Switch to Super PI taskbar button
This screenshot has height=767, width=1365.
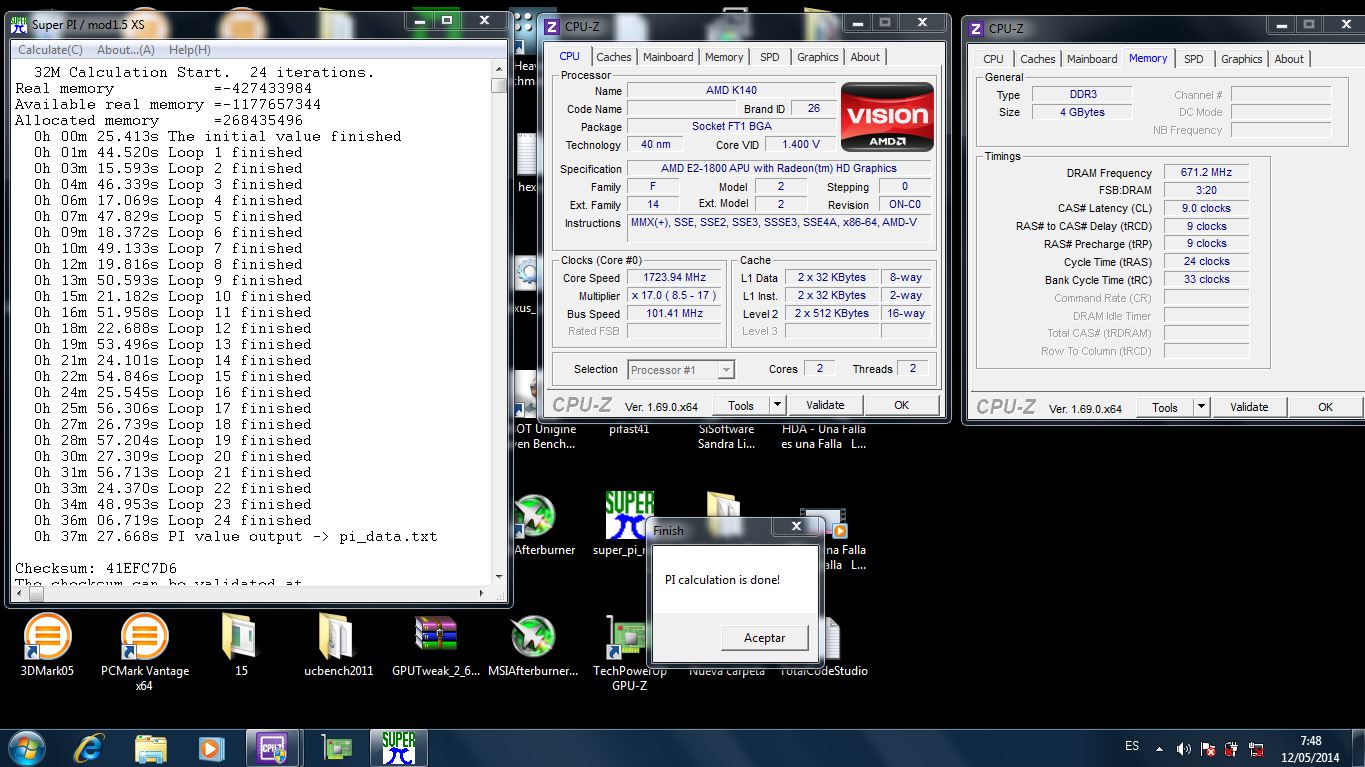(398, 747)
